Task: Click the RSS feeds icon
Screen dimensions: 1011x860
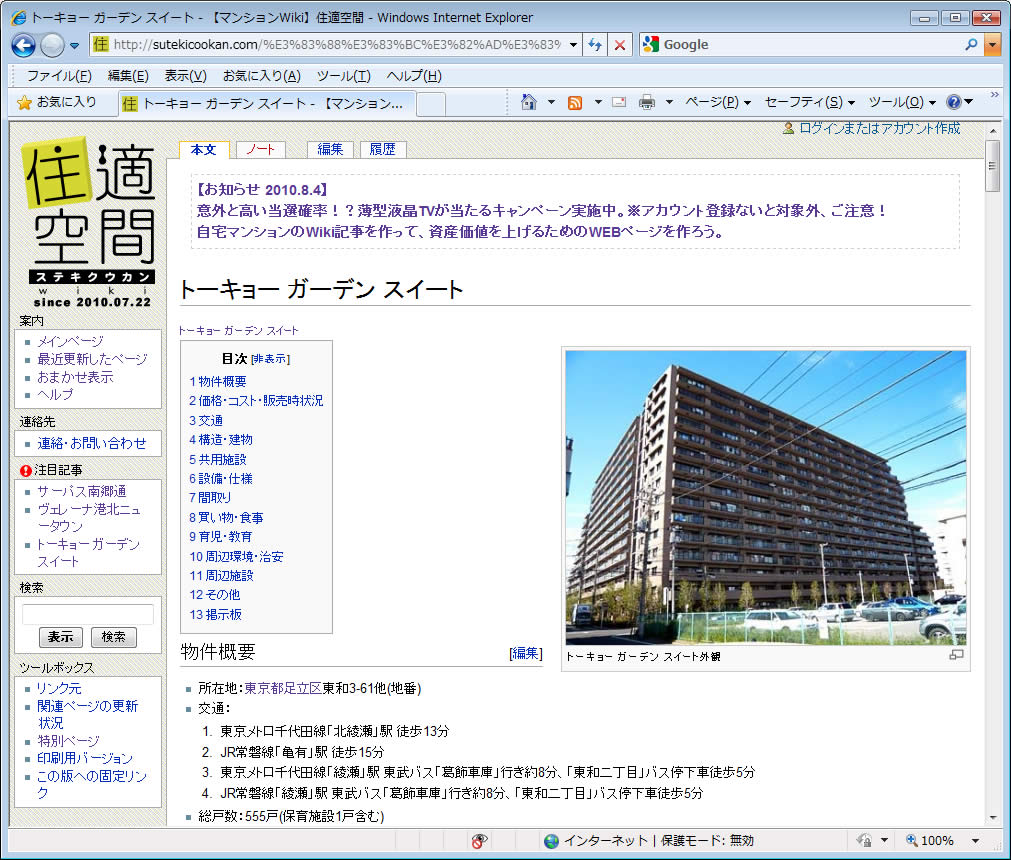Action: point(575,102)
